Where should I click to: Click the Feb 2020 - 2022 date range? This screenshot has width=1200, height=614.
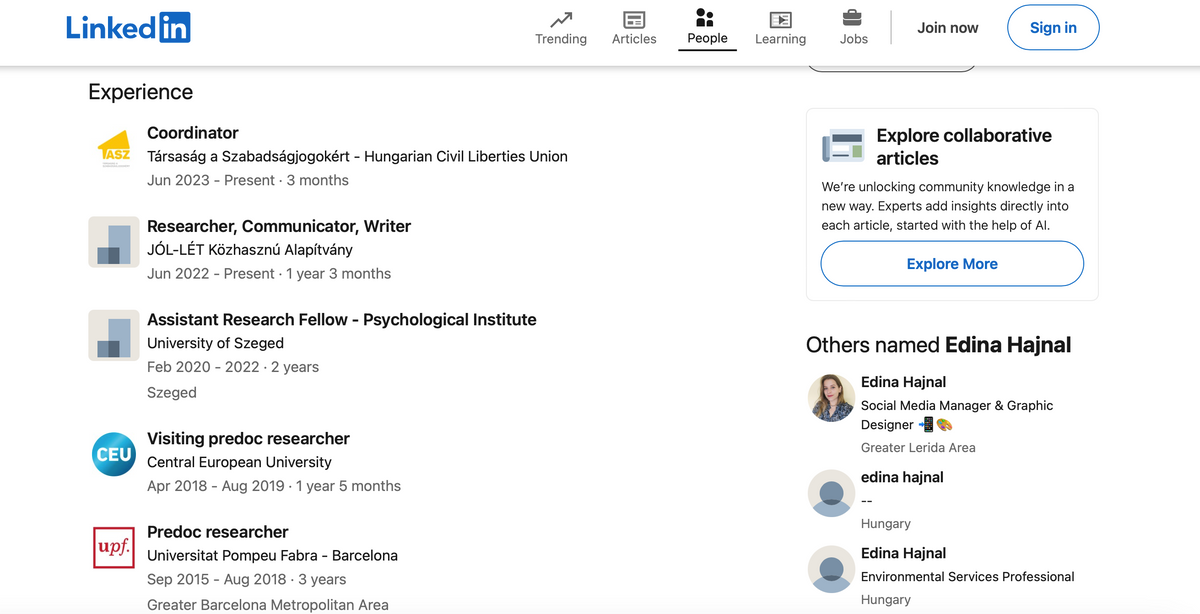(233, 367)
